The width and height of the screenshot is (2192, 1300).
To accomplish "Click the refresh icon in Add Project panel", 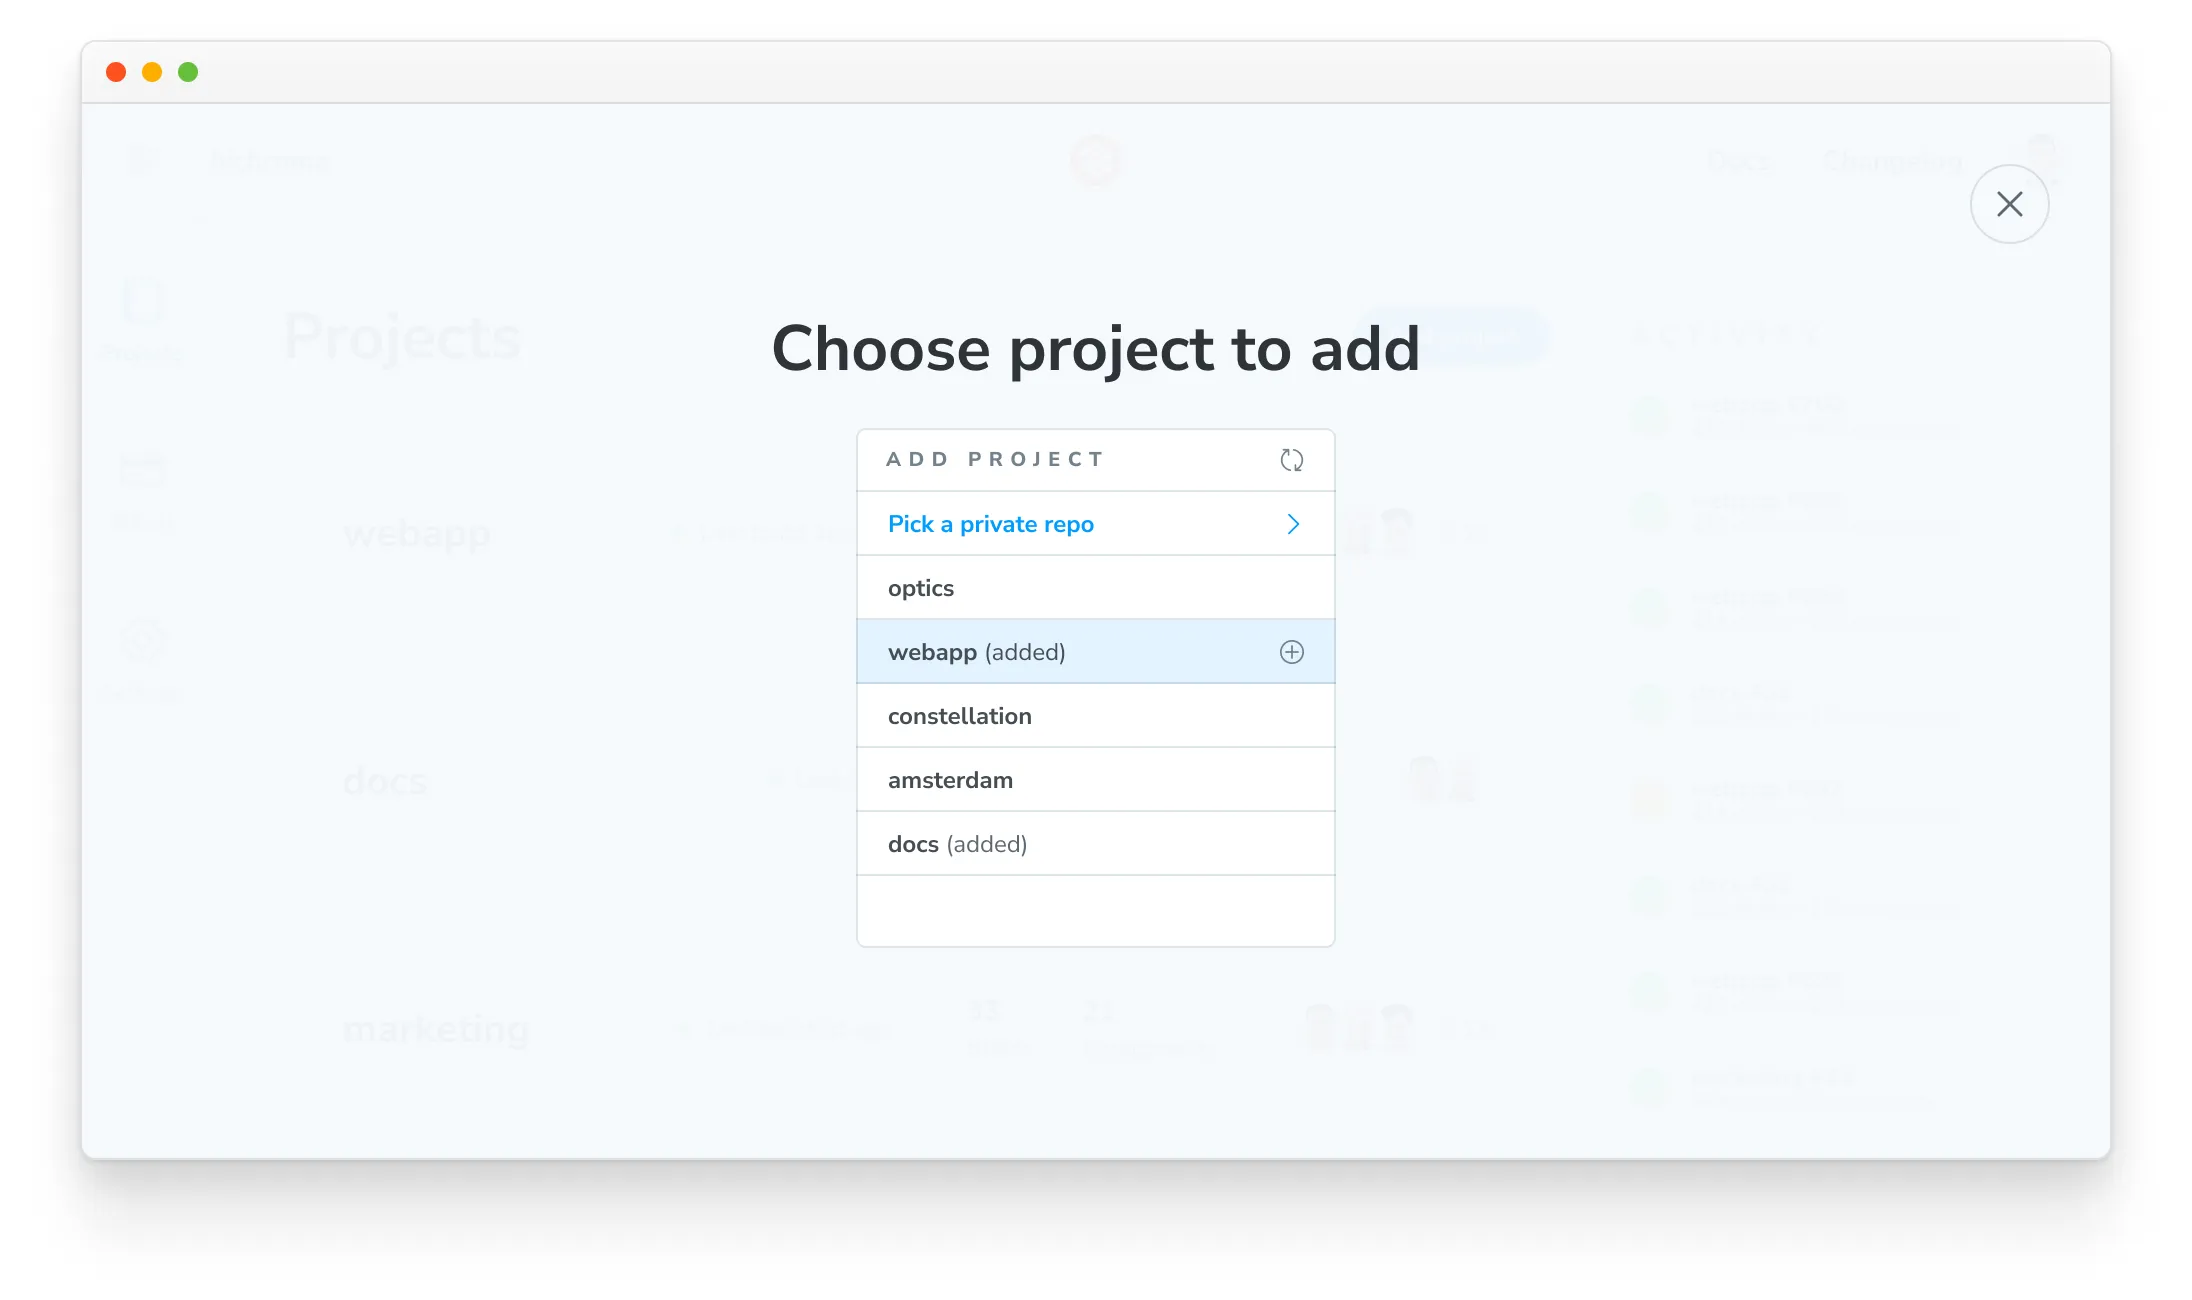I will click(x=1292, y=460).
